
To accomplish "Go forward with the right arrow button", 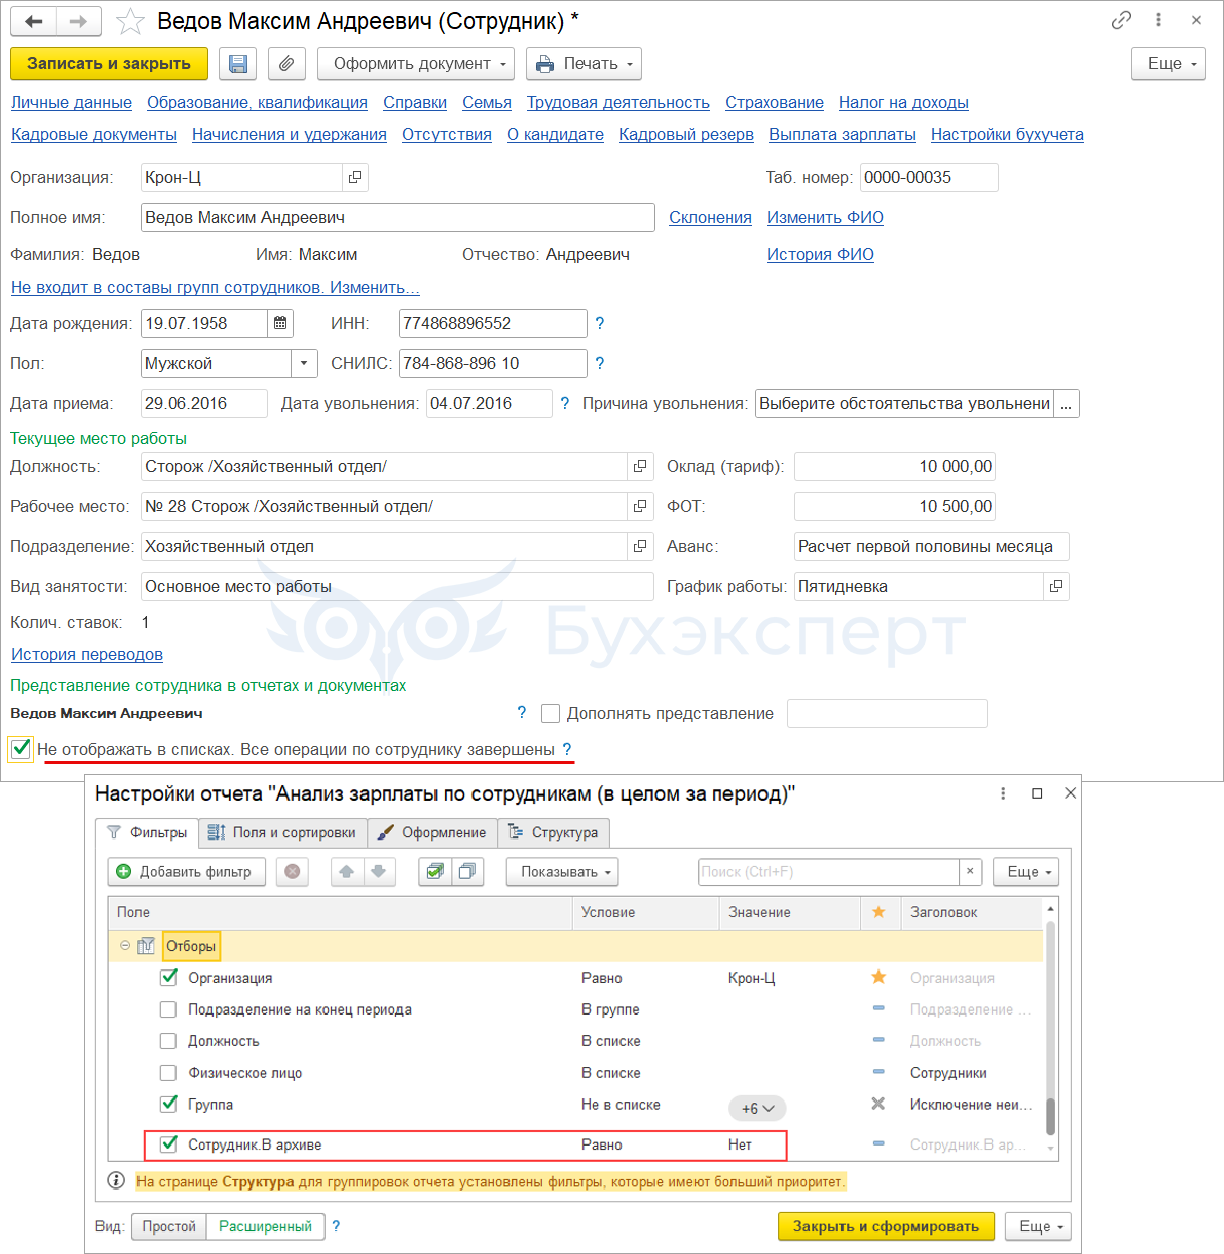I will tap(78, 21).
